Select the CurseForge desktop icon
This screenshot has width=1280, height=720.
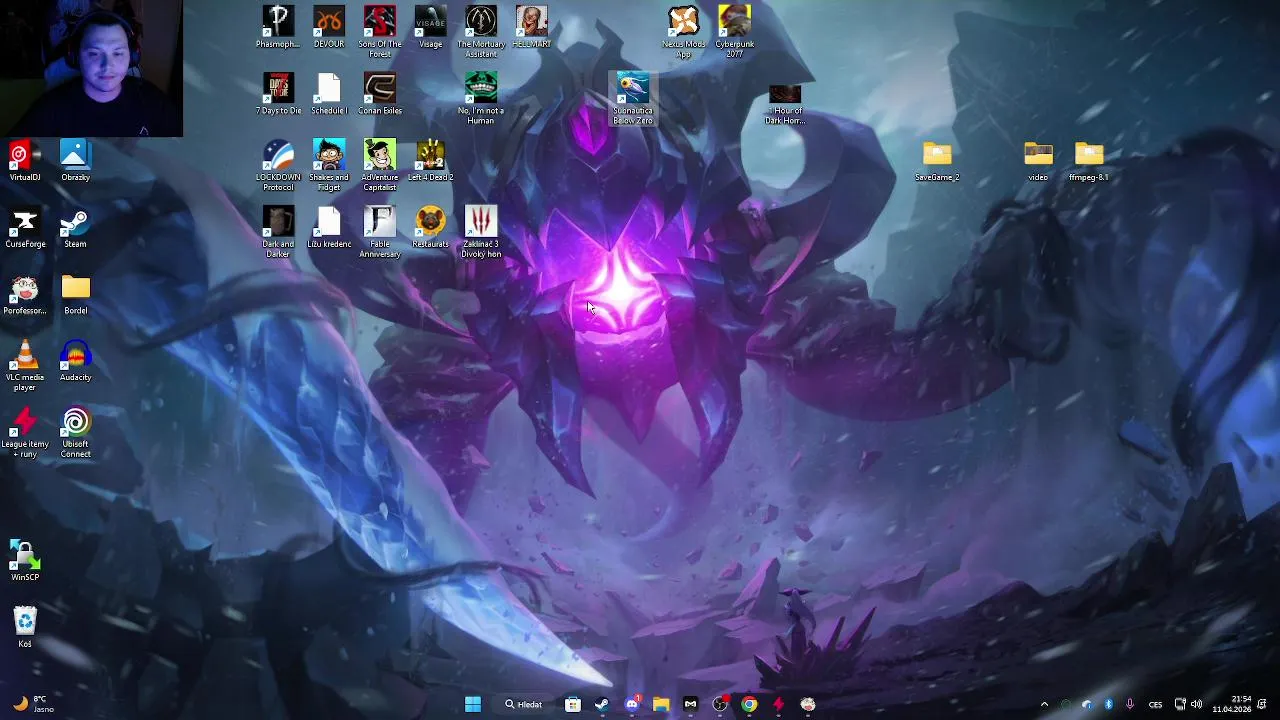pos(25,227)
